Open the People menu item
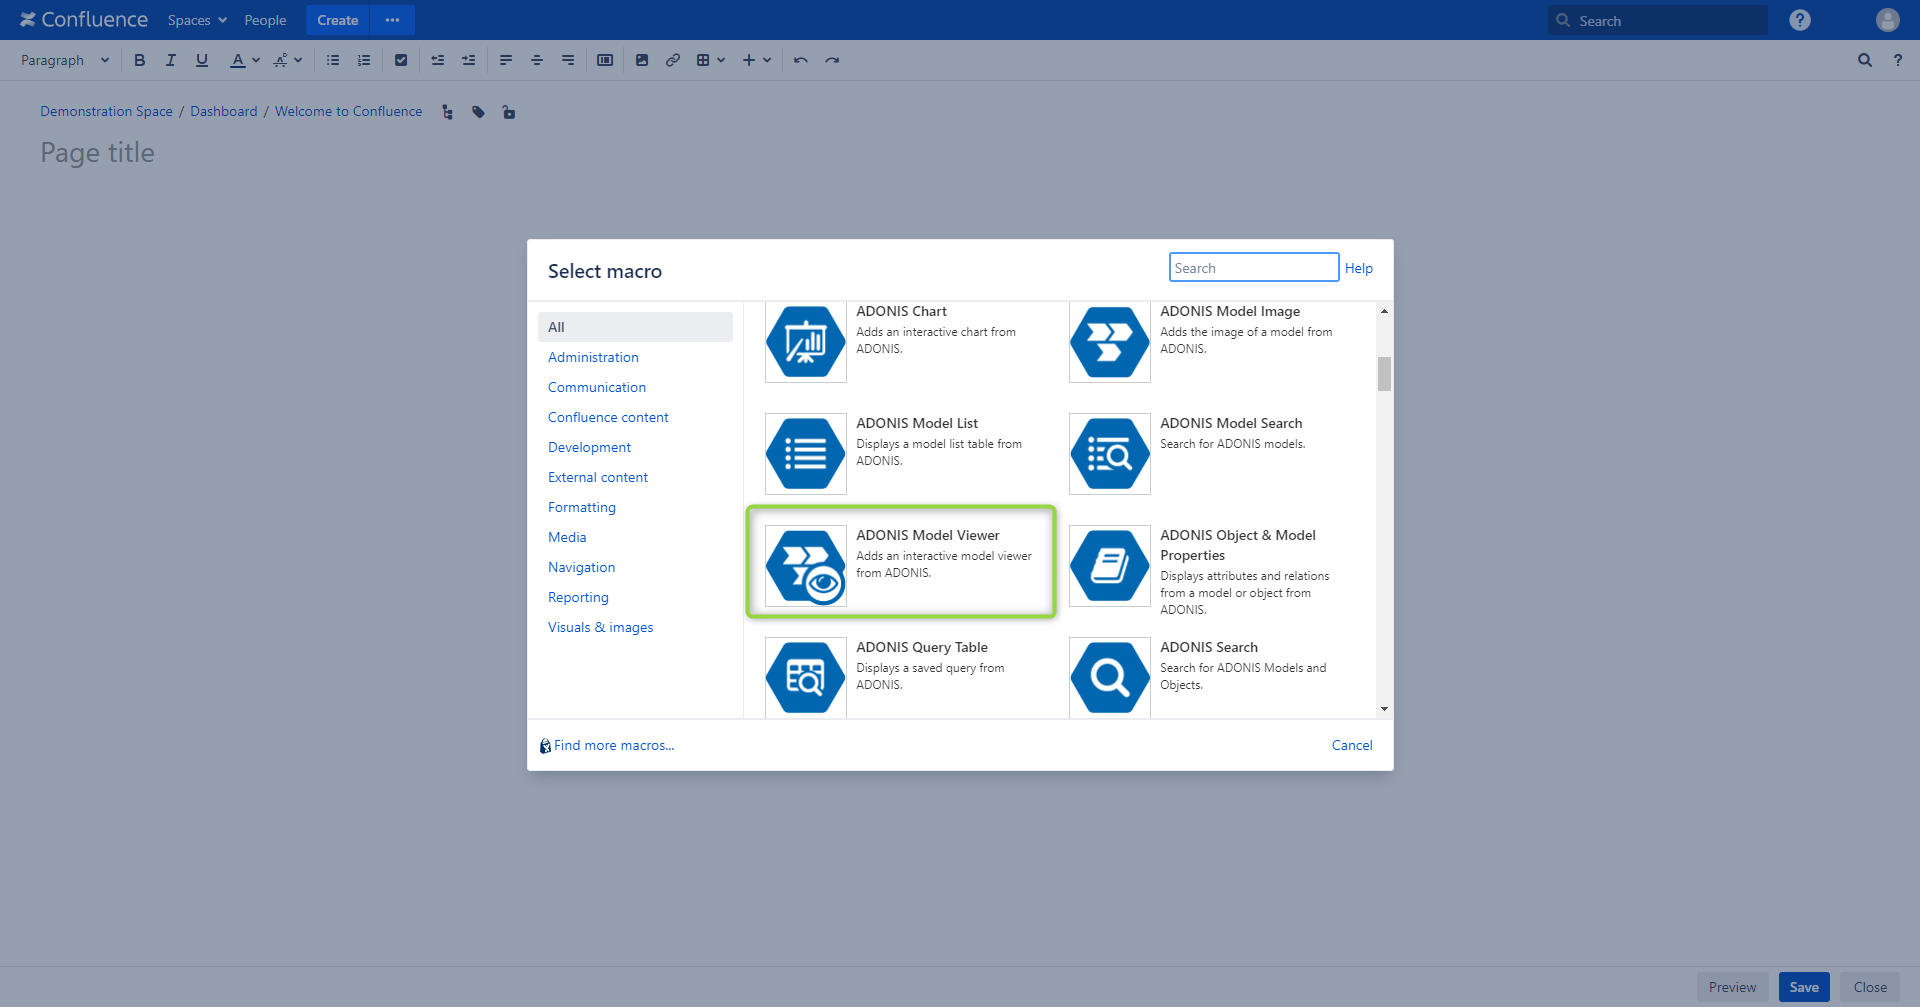The height and width of the screenshot is (1007, 1920). click(265, 20)
